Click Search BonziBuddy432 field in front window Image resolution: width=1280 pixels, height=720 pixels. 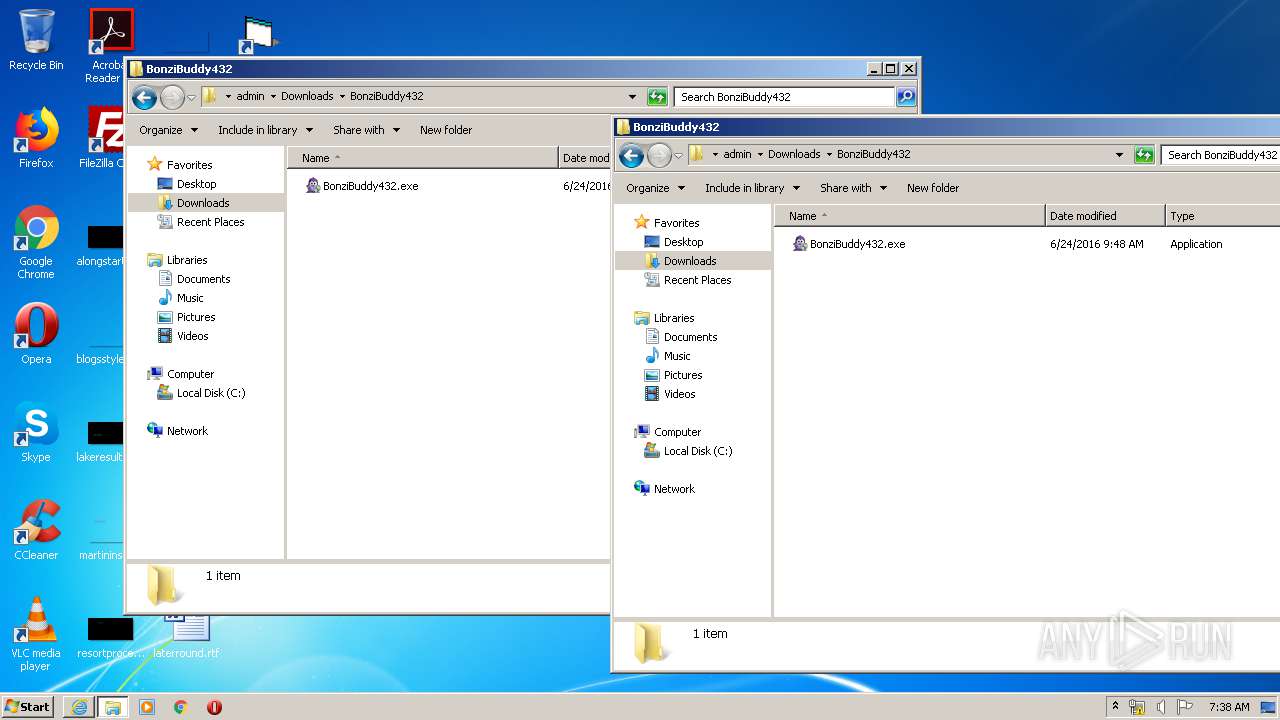pyautogui.click(x=1220, y=155)
